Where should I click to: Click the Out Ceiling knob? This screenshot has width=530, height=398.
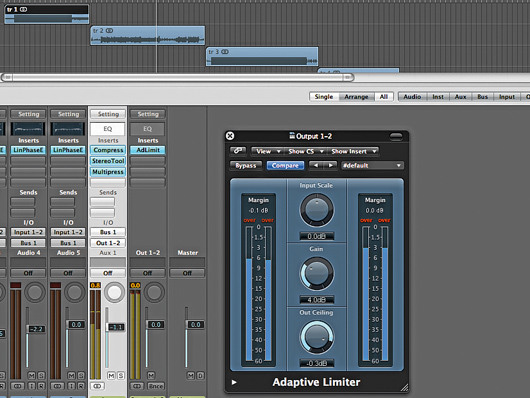pos(317,337)
